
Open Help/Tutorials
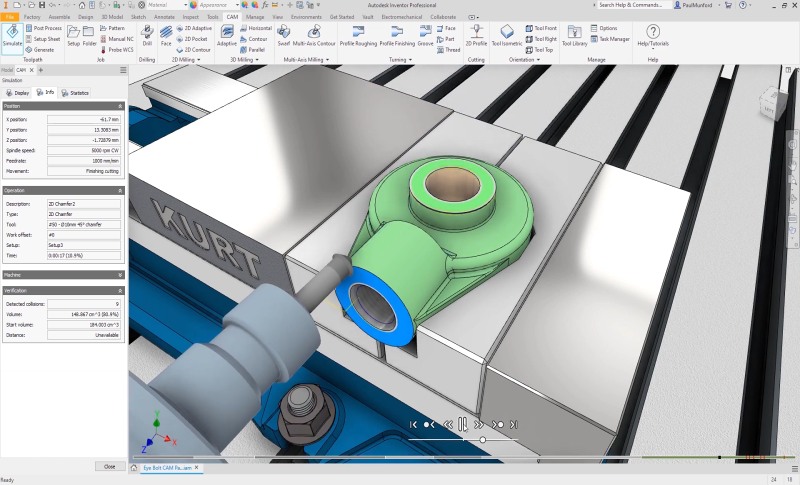(653, 36)
